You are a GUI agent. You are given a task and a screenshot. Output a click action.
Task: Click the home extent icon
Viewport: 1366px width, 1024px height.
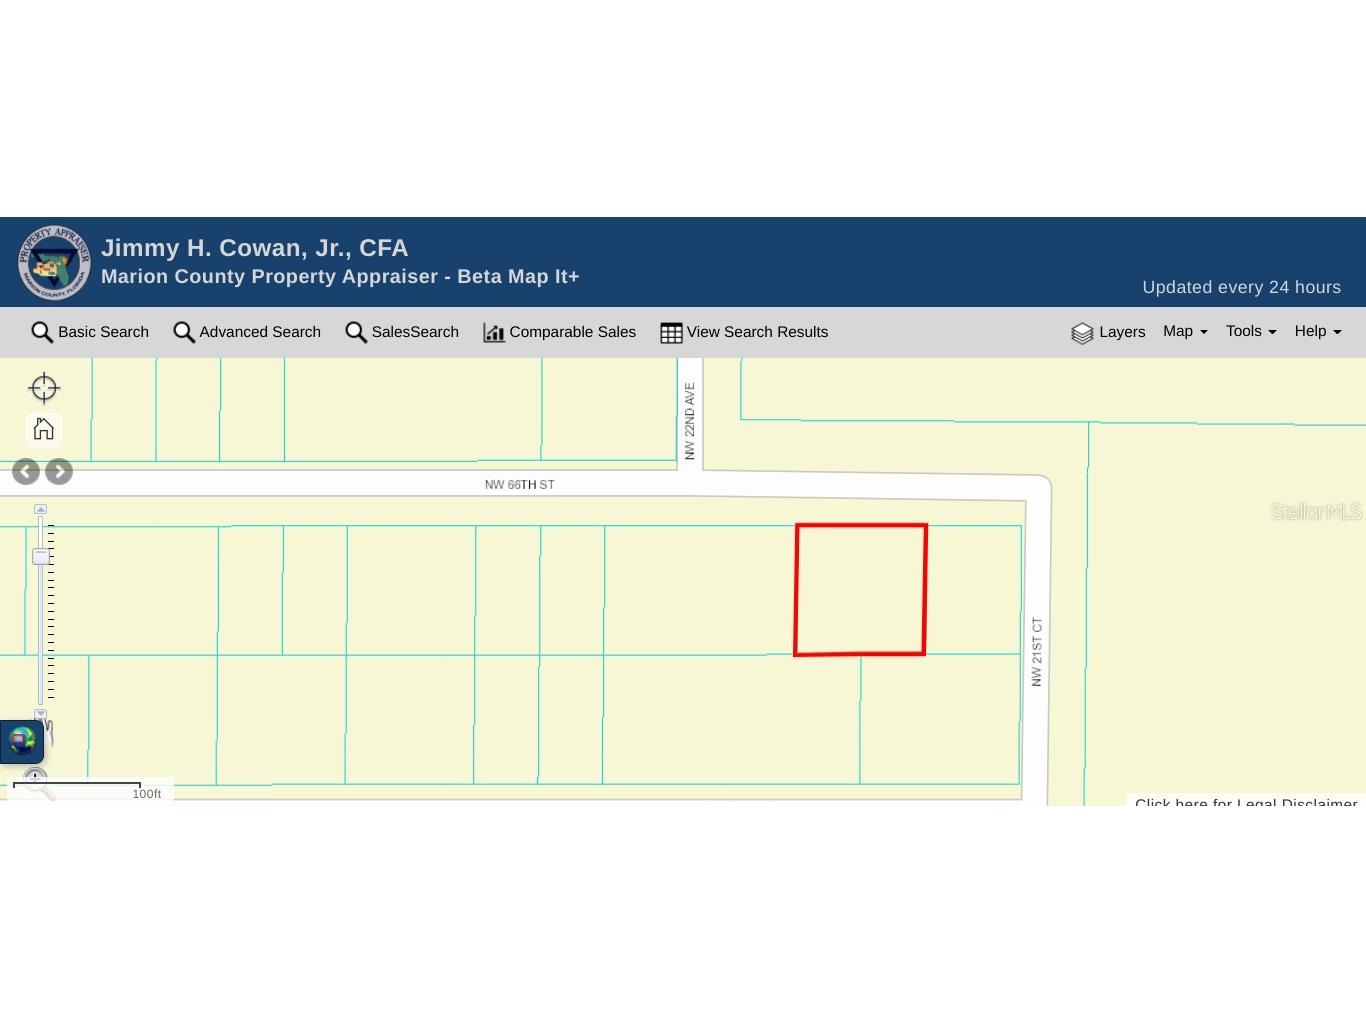(x=43, y=429)
